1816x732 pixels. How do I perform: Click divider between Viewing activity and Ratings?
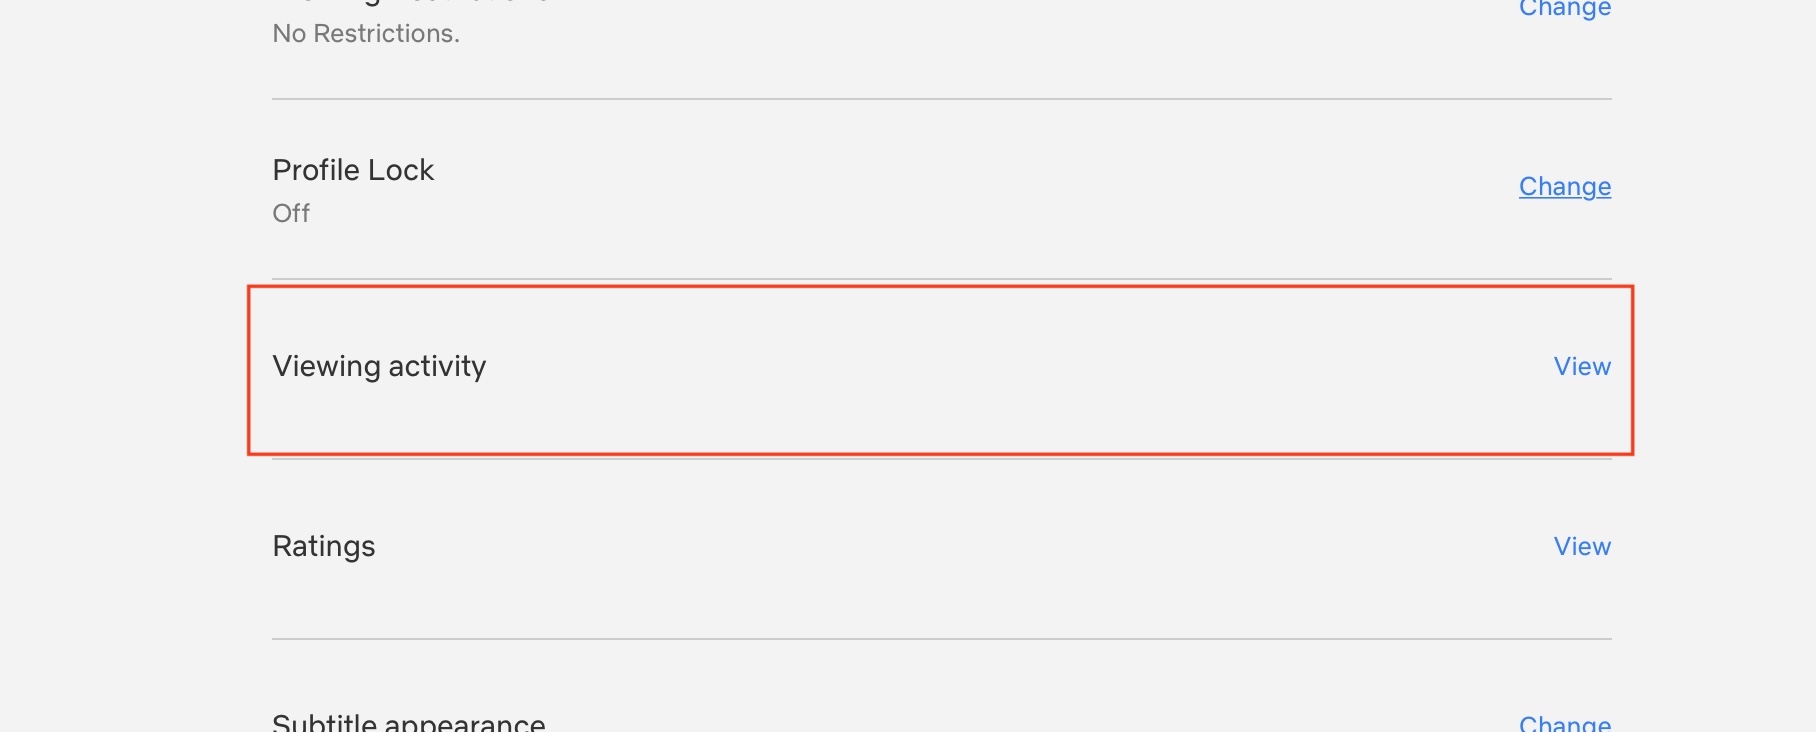(x=940, y=460)
